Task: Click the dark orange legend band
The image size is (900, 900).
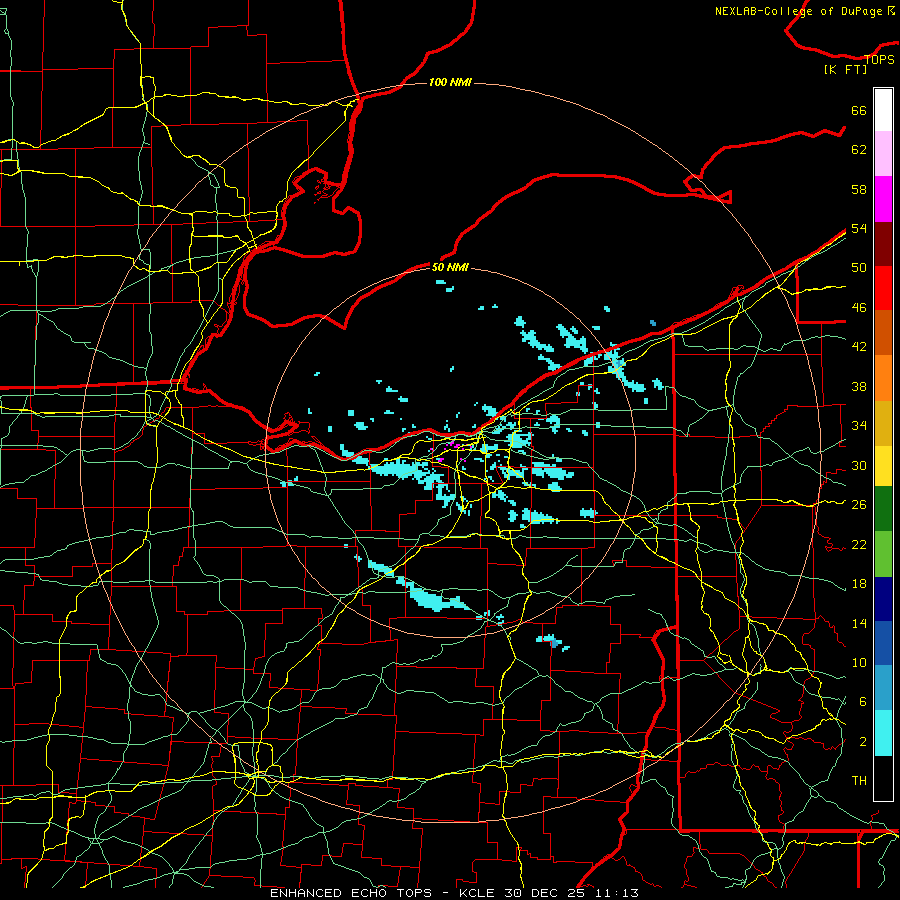Action: pyautogui.click(x=883, y=333)
